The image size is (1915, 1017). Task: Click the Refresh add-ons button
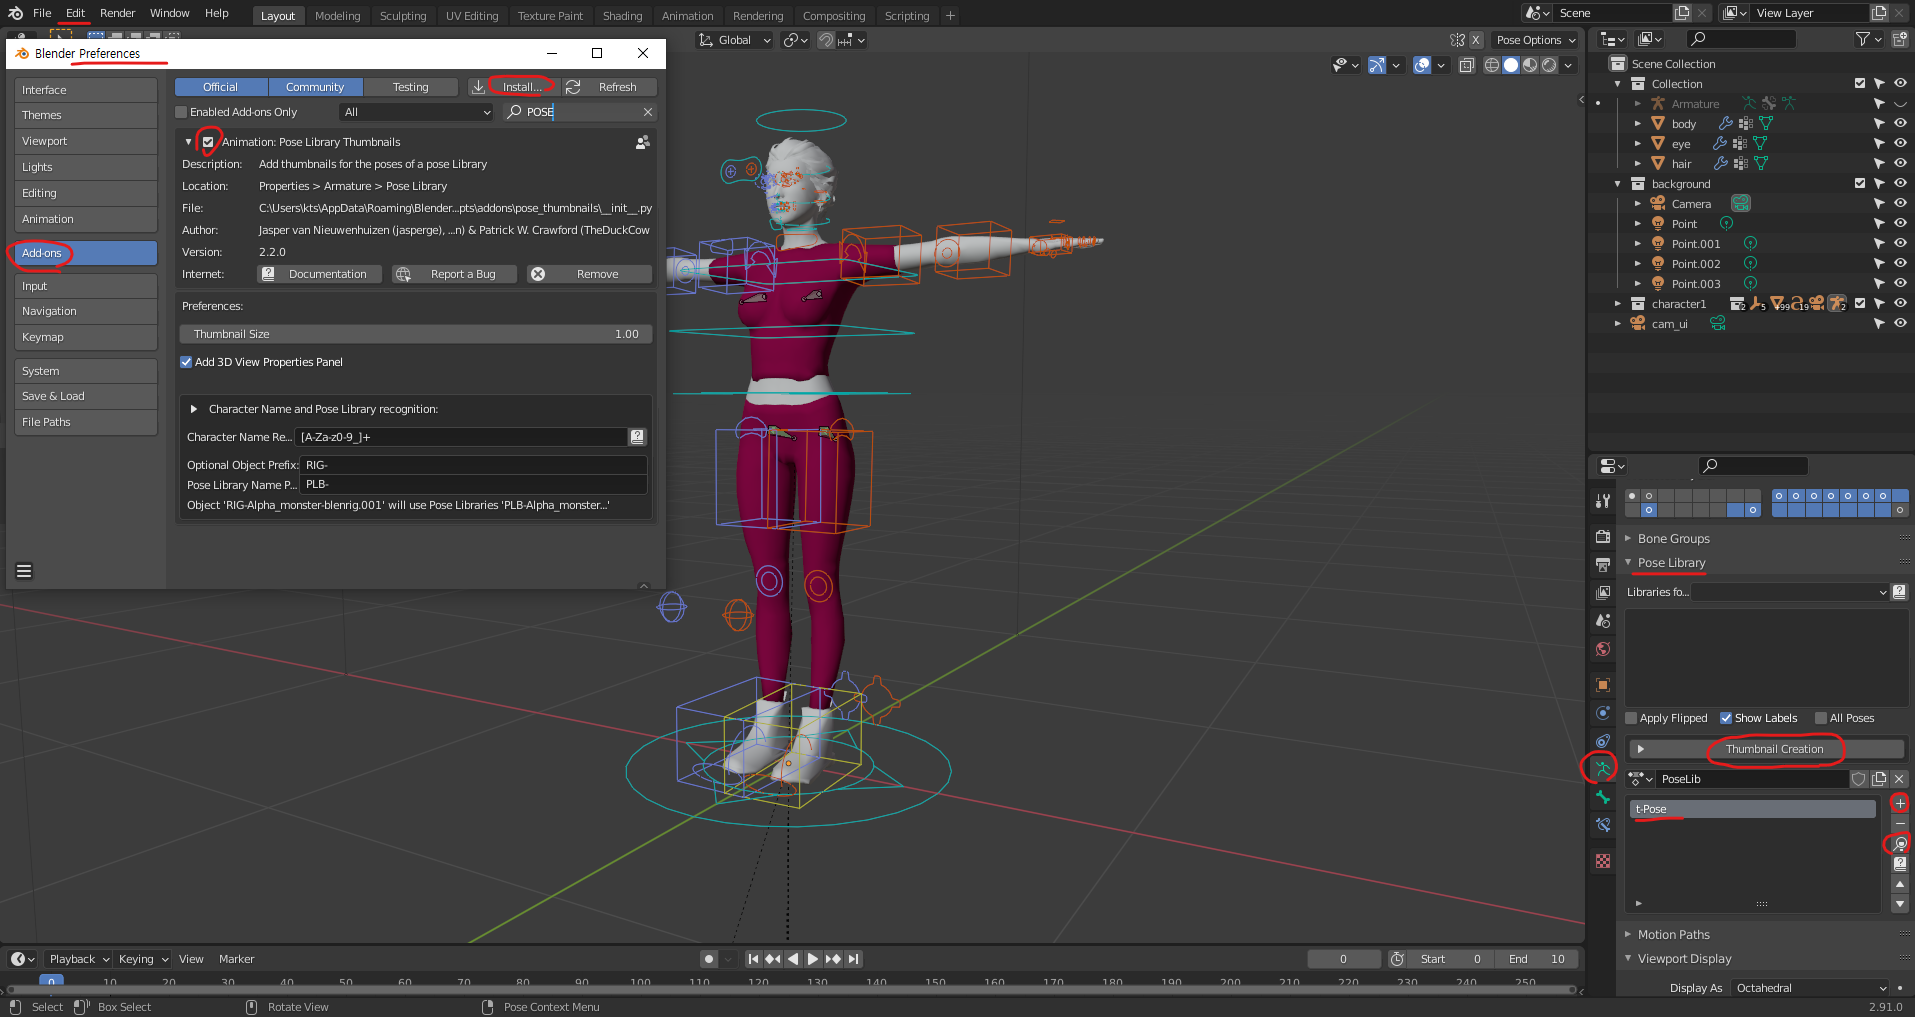(609, 87)
